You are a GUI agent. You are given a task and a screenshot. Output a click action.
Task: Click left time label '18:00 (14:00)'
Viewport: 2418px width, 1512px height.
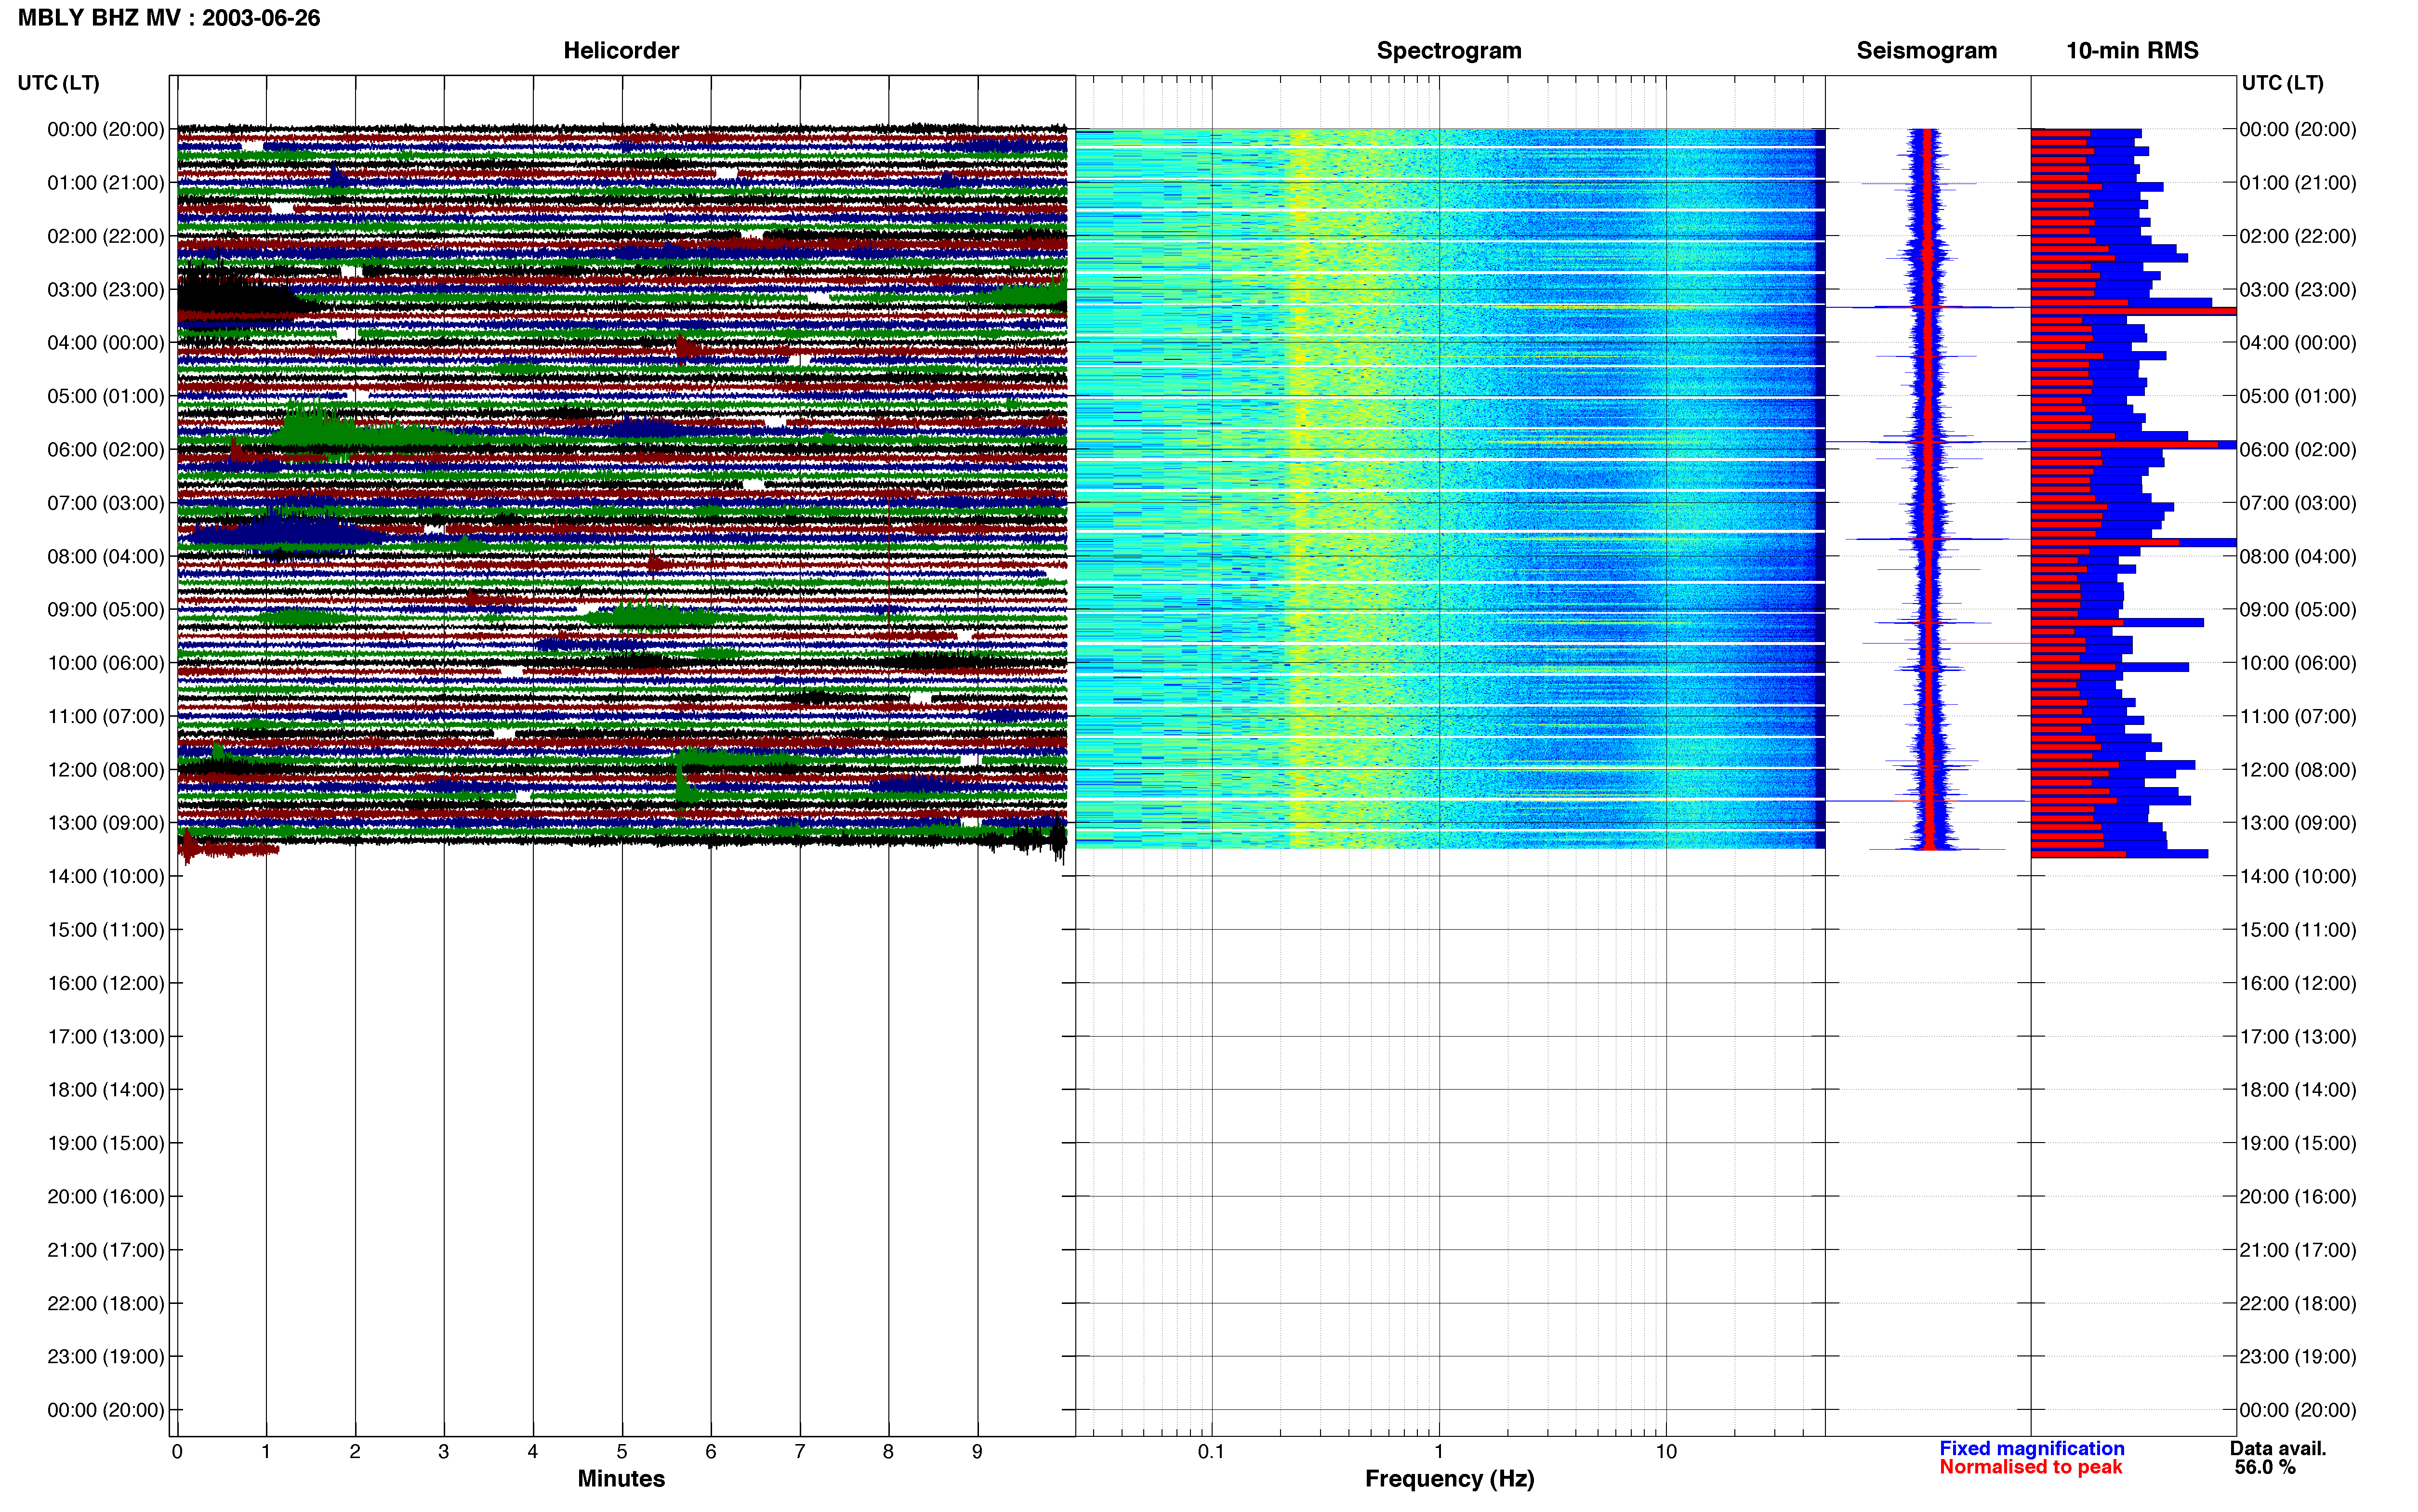(x=106, y=1090)
